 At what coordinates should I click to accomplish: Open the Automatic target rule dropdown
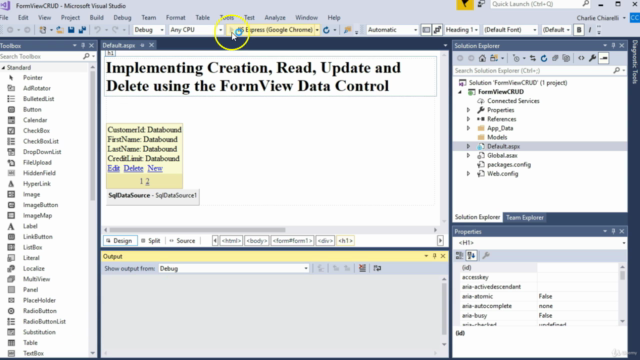(x=392, y=30)
